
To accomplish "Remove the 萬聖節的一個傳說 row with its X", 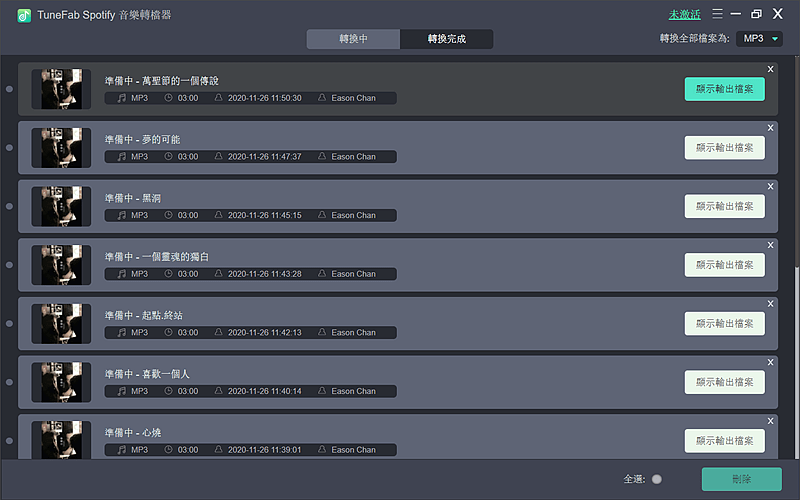I will tap(770, 69).
